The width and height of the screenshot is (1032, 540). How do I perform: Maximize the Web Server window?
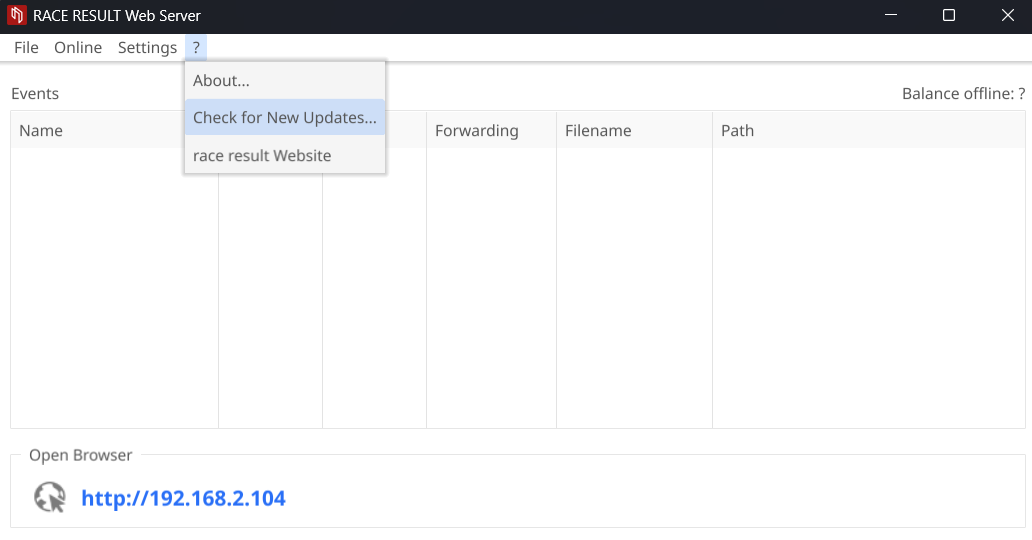tap(949, 16)
